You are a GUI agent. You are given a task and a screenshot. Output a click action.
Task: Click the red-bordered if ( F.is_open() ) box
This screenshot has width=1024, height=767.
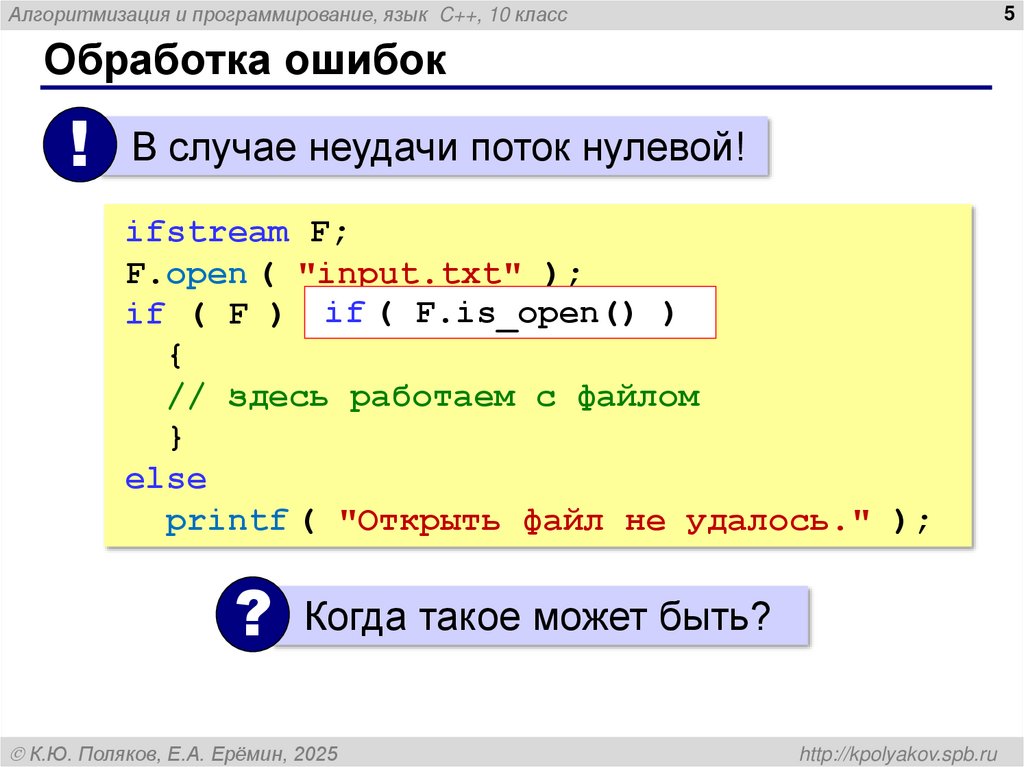(510, 313)
